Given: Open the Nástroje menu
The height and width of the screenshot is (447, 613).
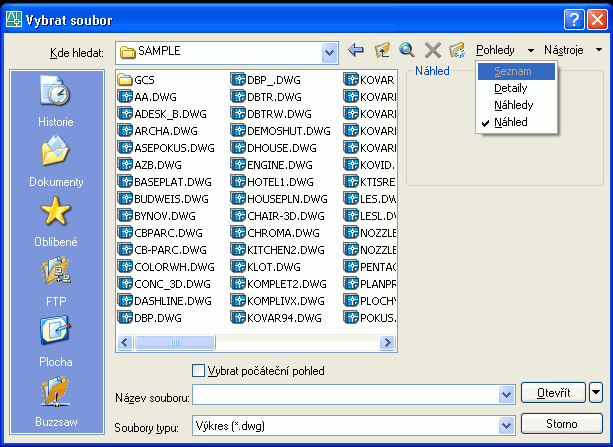Looking at the screenshot, I should pos(569,49).
